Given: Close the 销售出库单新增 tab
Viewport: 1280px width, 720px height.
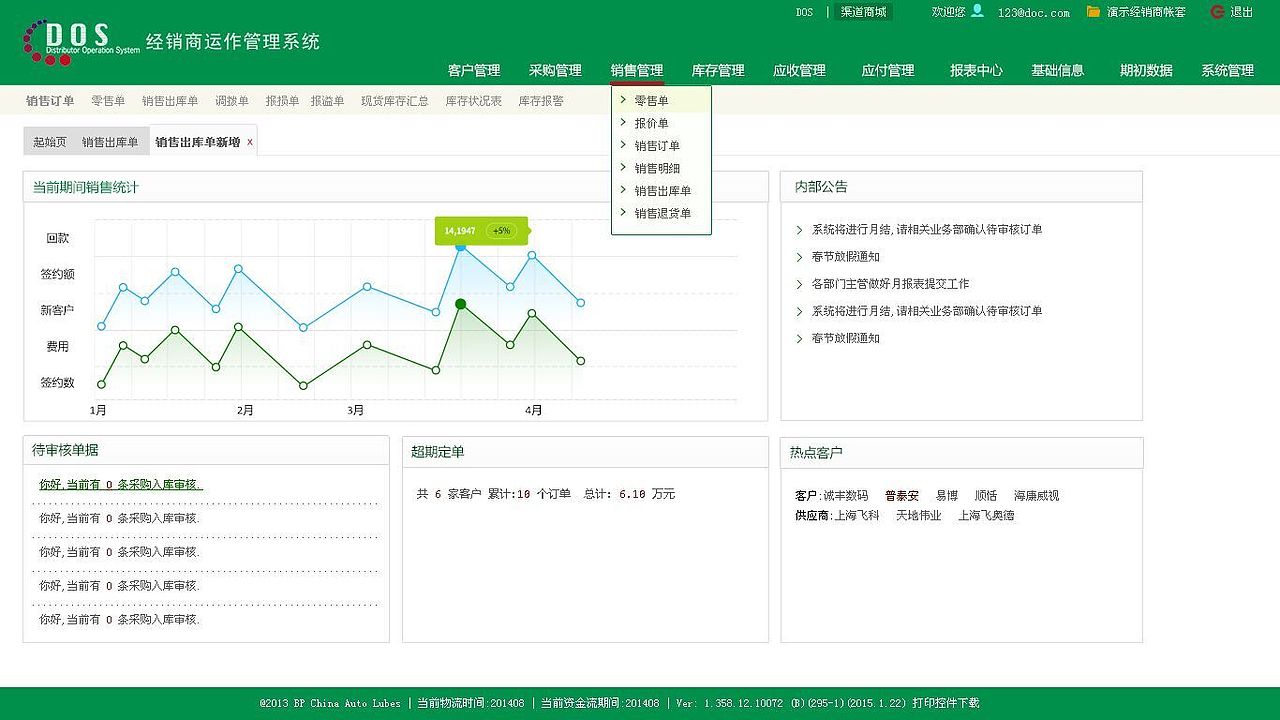Looking at the screenshot, I should pyautogui.click(x=250, y=140).
